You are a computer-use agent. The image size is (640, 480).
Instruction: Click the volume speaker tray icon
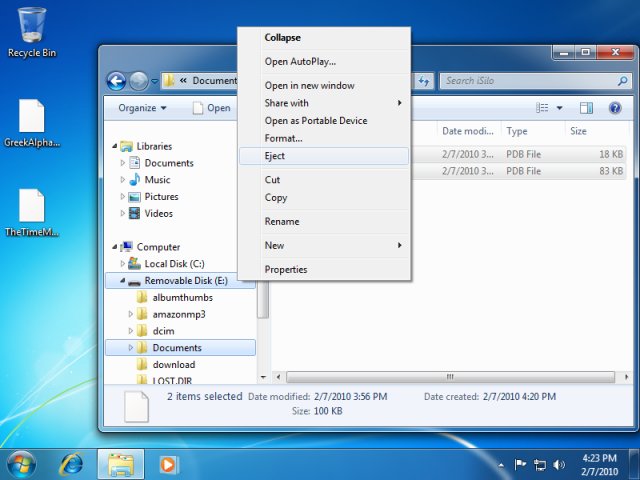tap(558, 465)
